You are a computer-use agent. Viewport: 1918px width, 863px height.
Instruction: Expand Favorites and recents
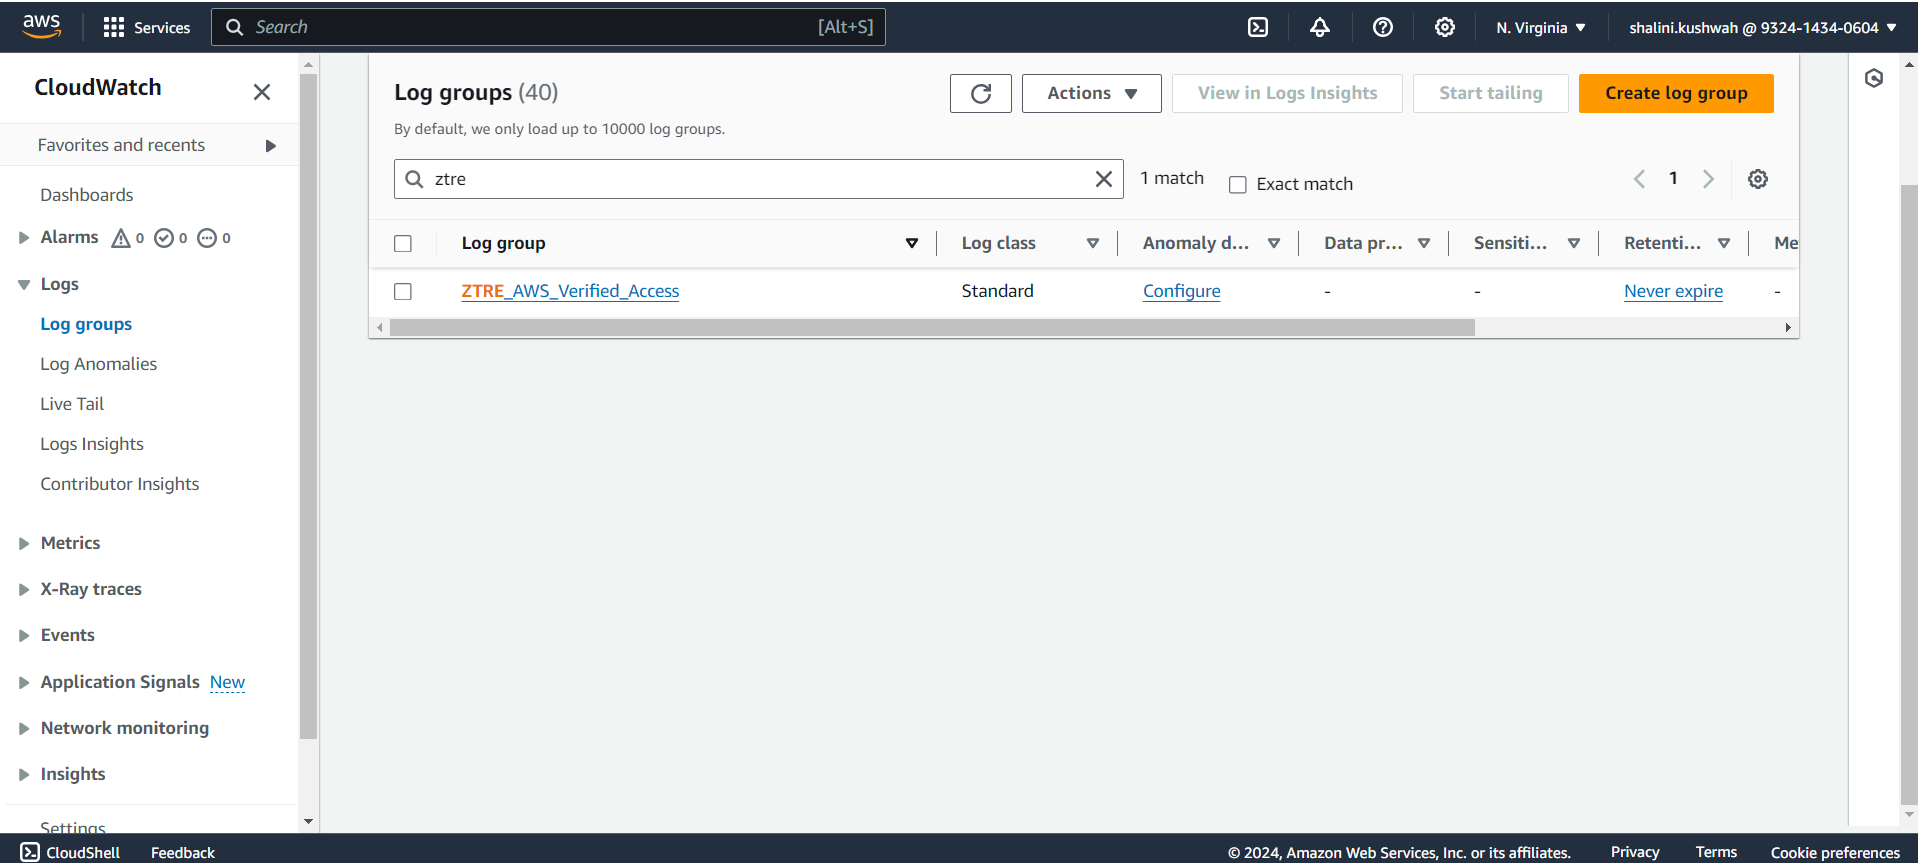tap(270, 146)
